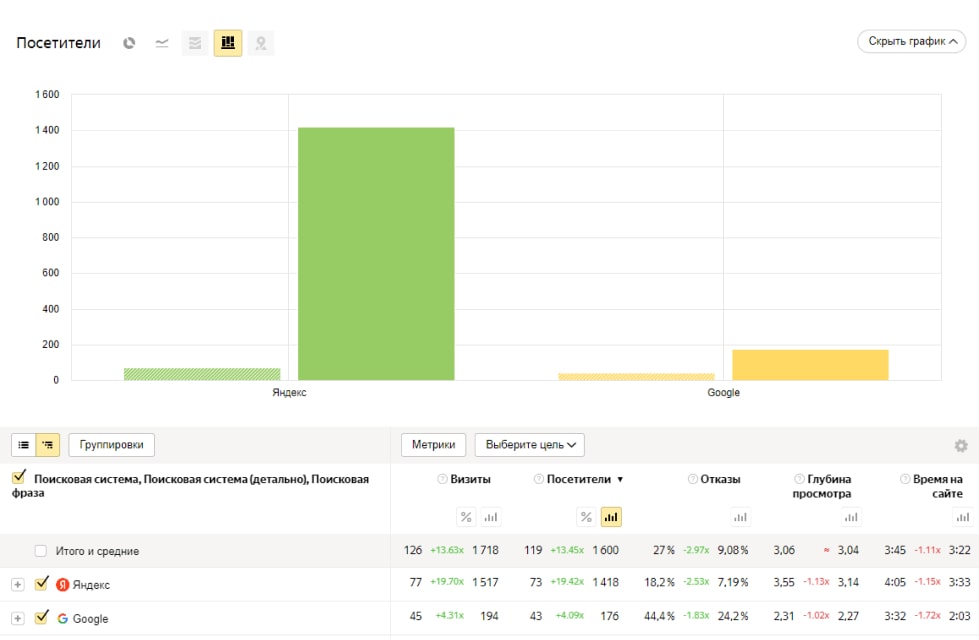This screenshot has width=979, height=640.
Task: Switch to pie chart view
Action: tap(129, 43)
